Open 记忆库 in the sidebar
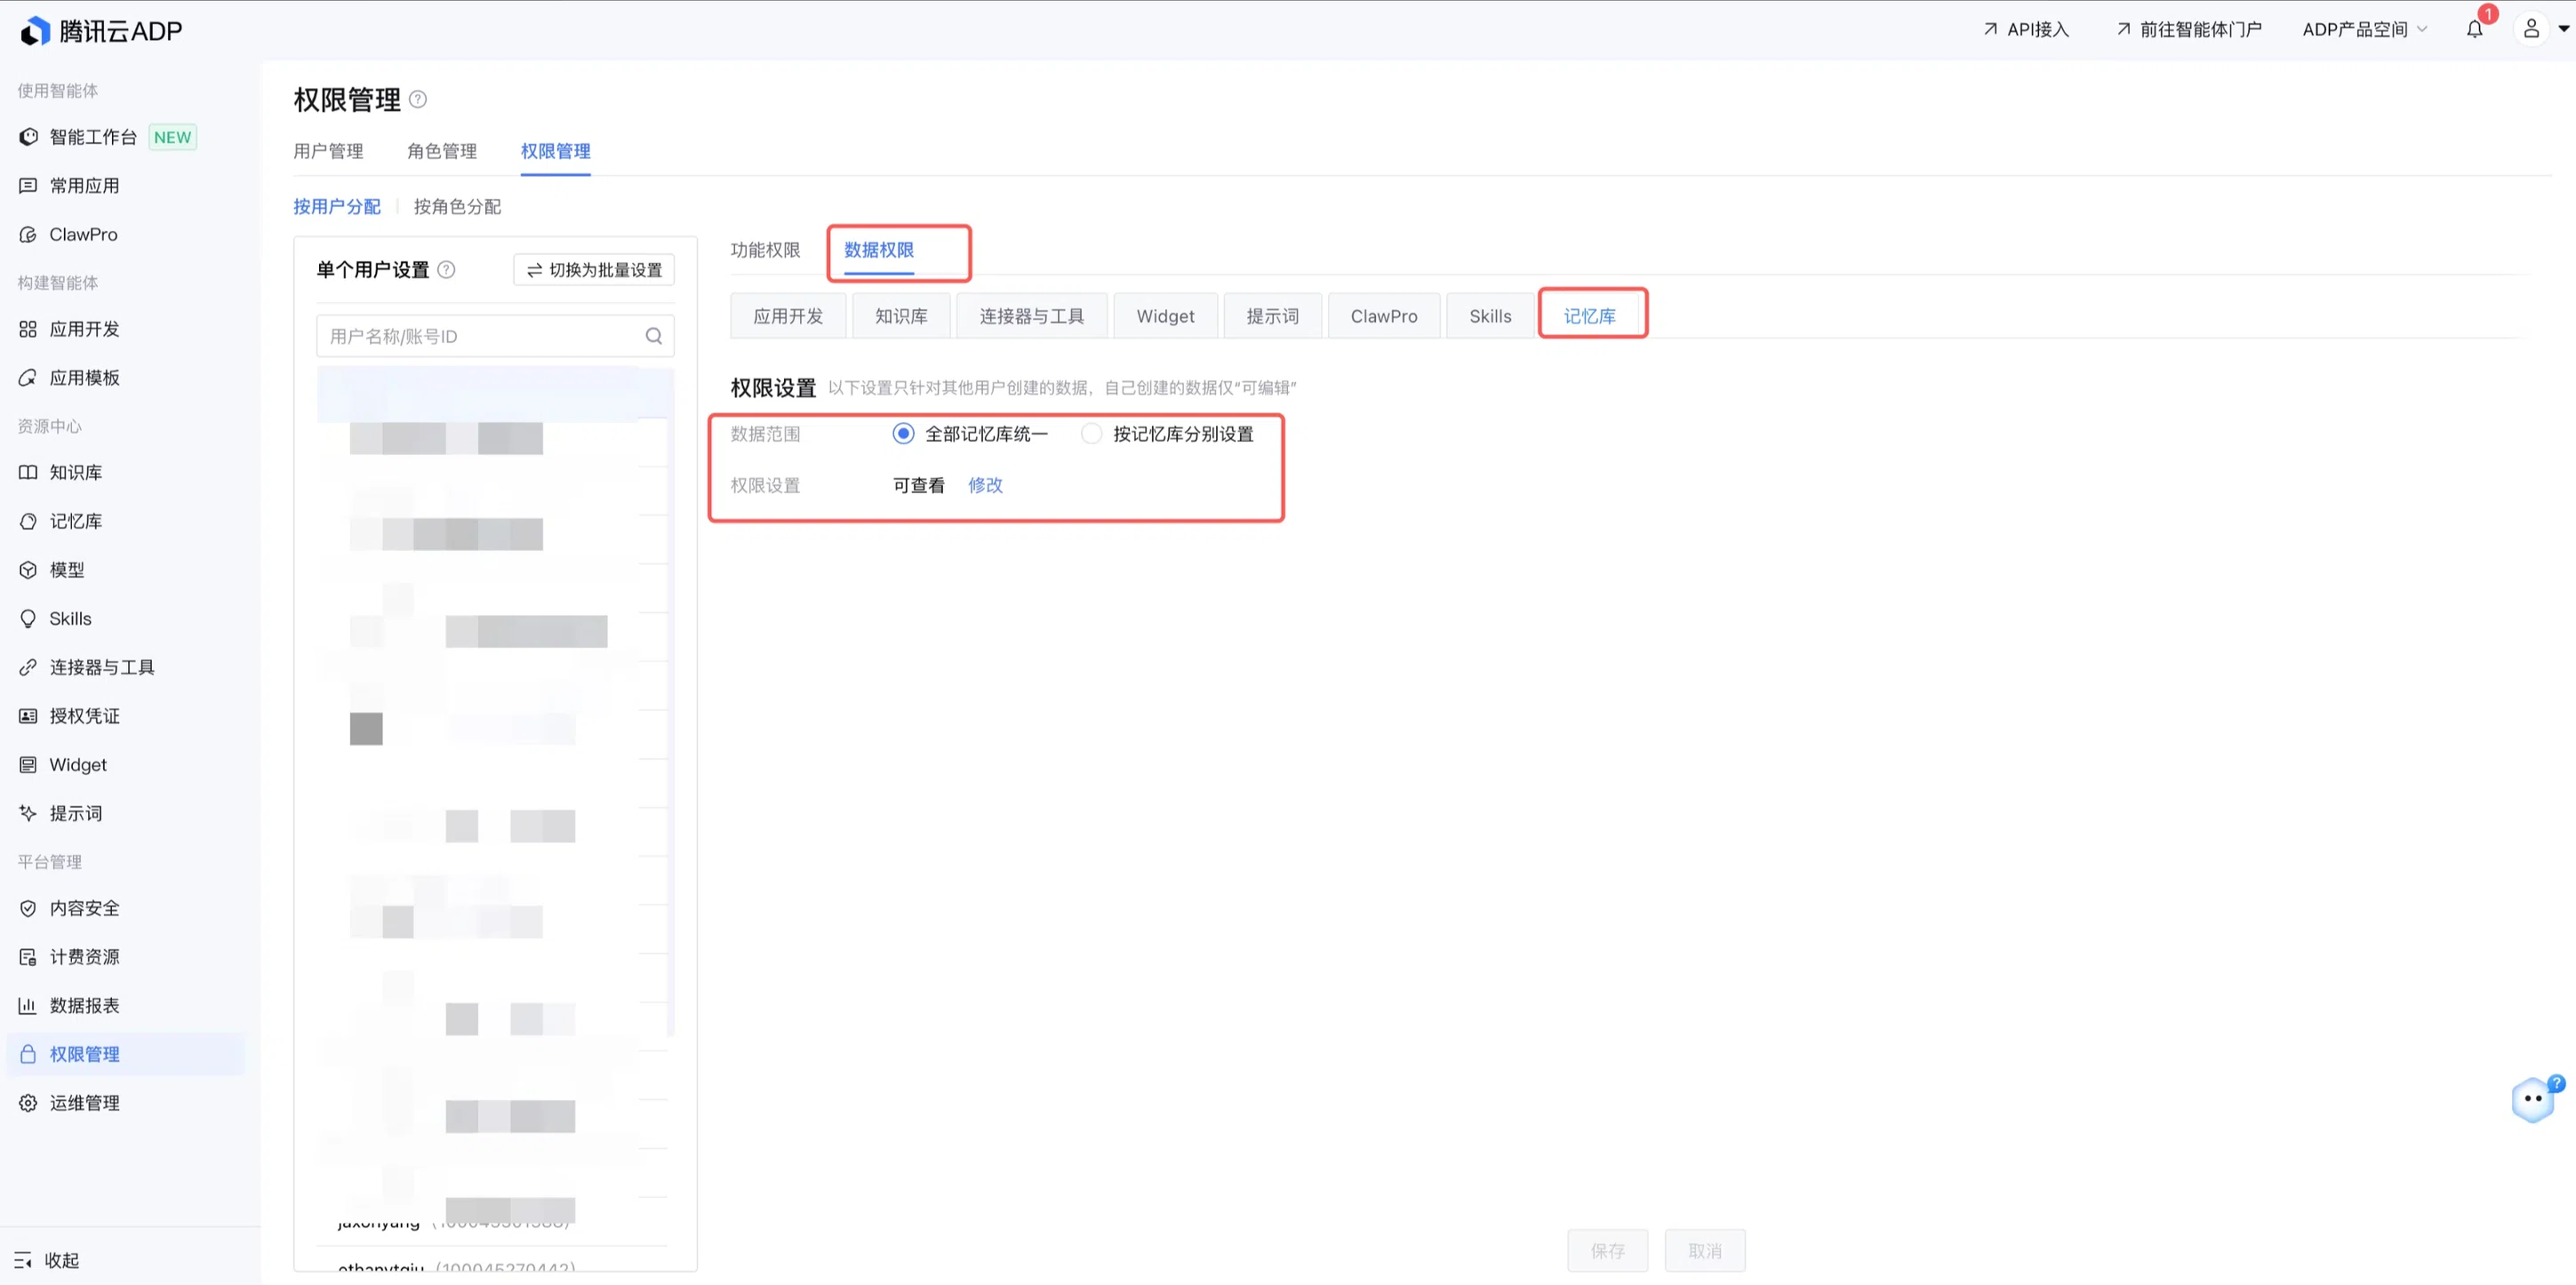 (x=75, y=521)
